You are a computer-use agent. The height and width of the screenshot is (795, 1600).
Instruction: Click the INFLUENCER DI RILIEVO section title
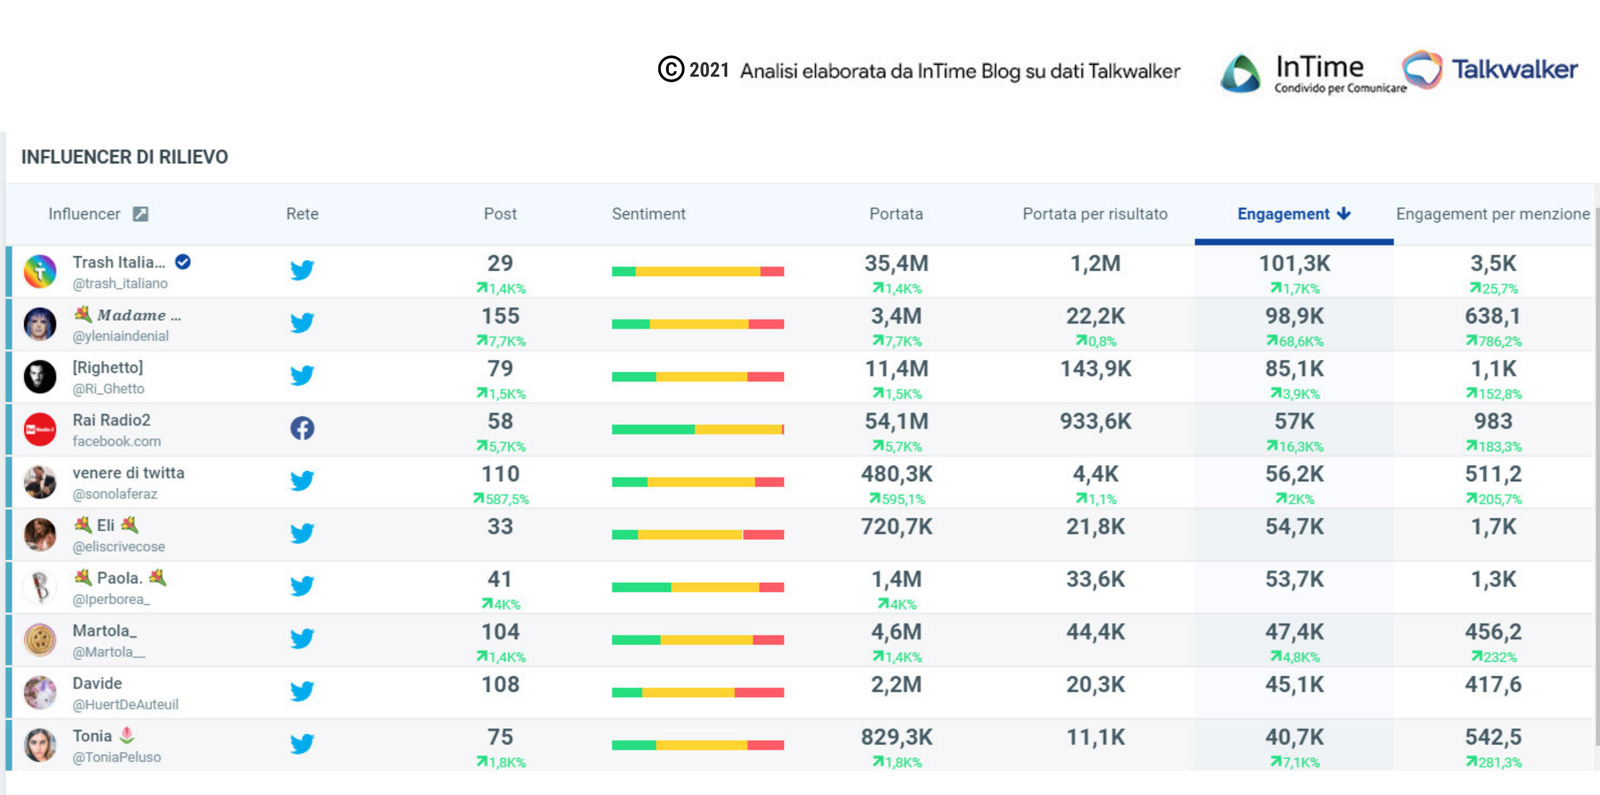[125, 157]
